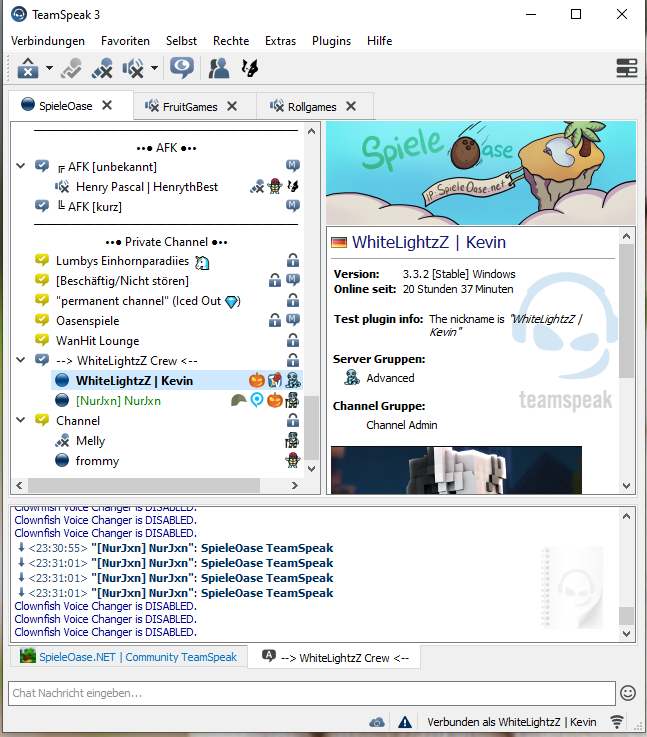This screenshot has width=647, height=737.
Task: Click the SpieleOase banner image
Action: point(481,172)
